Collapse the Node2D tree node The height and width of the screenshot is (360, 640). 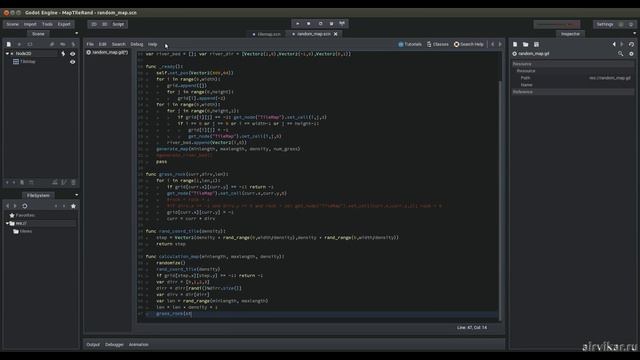pos(7,53)
